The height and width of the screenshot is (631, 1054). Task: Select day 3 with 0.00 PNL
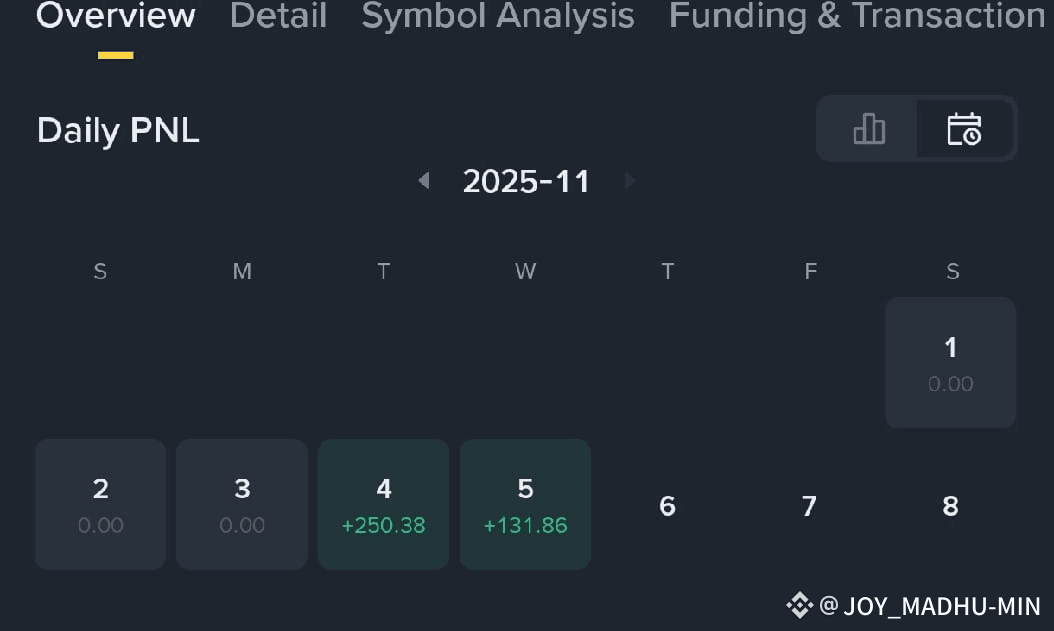tap(242, 505)
